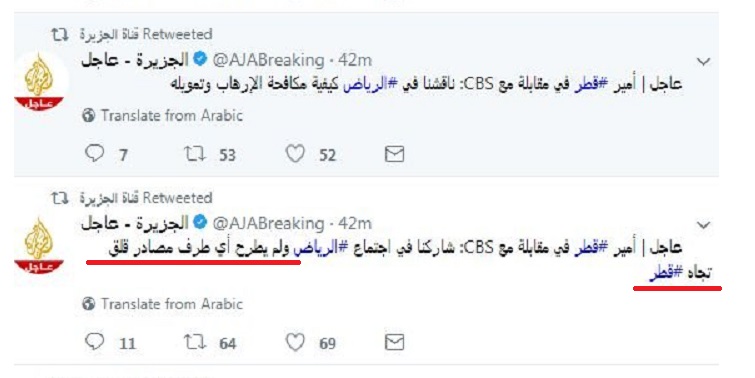755x378 pixels.
Task: Open second tweet's Al Jazeera avatar
Action: click(x=39, y=246)
